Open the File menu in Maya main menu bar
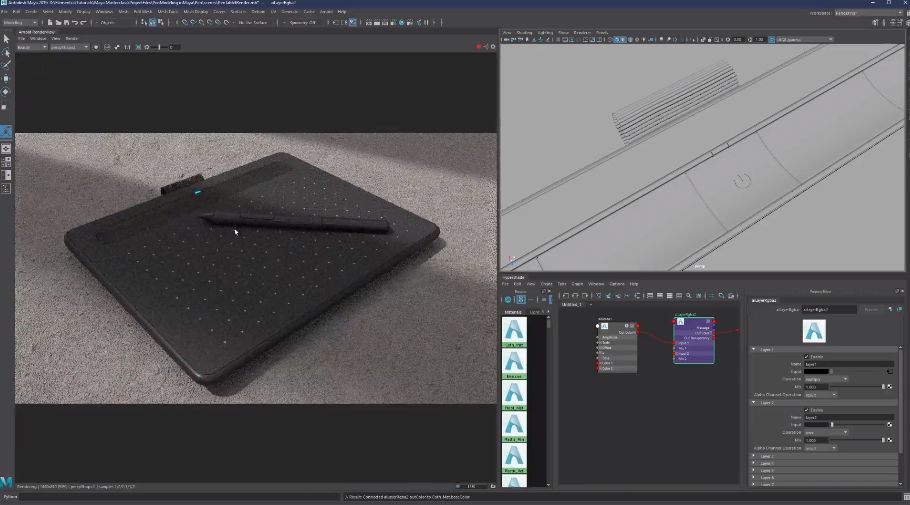Image resolution: width=910 pixels, height=505 pixels. (x=4, y=12)
